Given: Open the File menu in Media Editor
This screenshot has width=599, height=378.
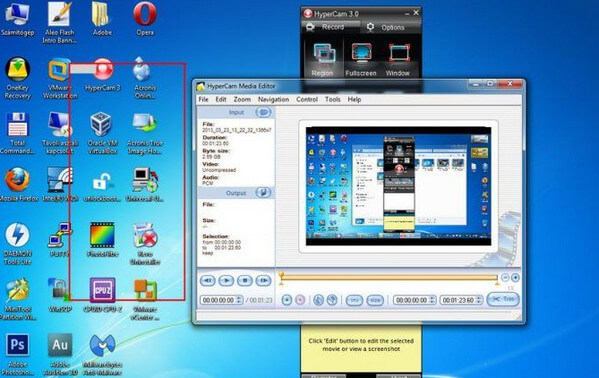Looking at the screenshot, I should pyautogui.click(x=203, y=99).
